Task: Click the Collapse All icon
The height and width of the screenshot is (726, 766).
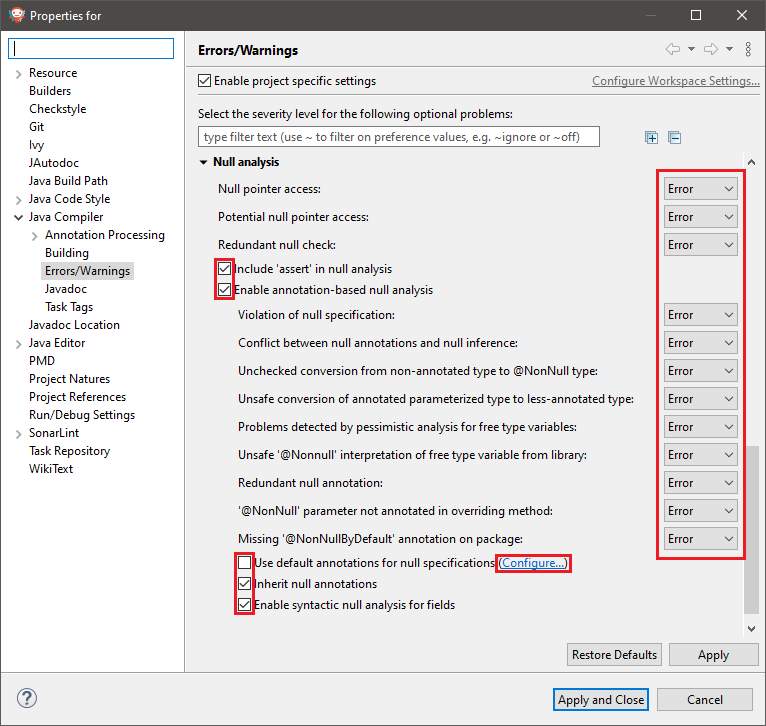Action: click(x=675, y=138)
